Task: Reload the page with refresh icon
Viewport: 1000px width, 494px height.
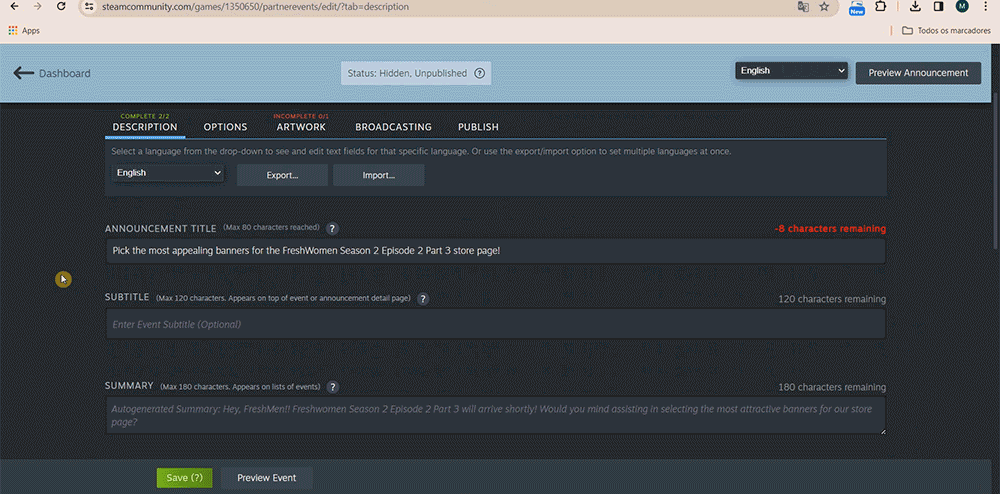Action: pos(61,6)
